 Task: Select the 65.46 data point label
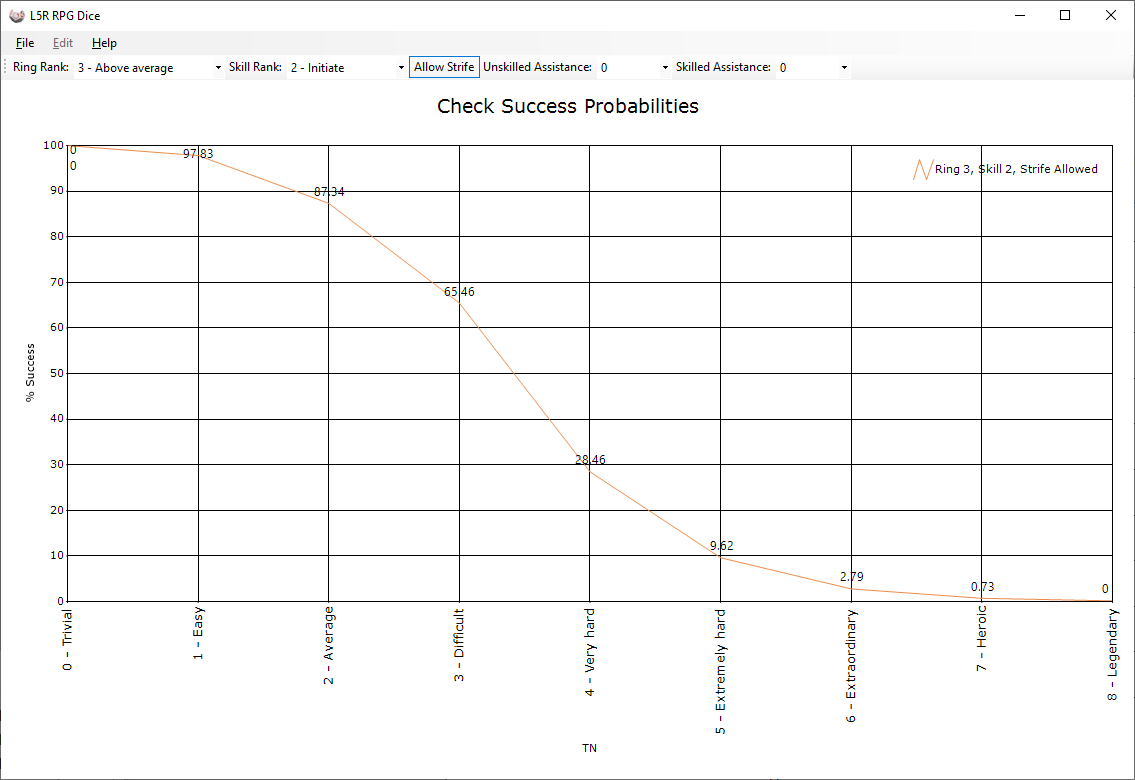coord(459,292)
